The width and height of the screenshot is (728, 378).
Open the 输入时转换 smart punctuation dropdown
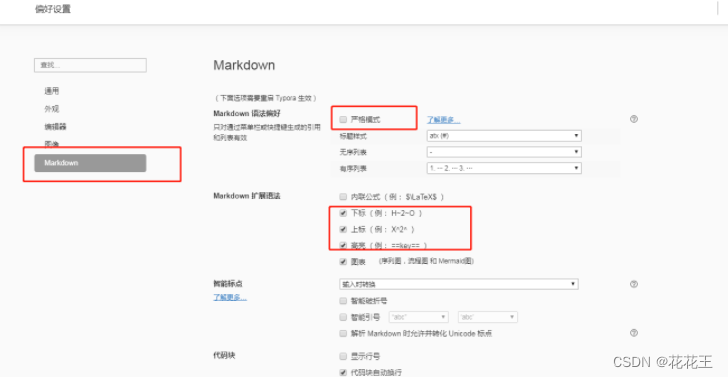pyautogui.click(x=459, y=284)
